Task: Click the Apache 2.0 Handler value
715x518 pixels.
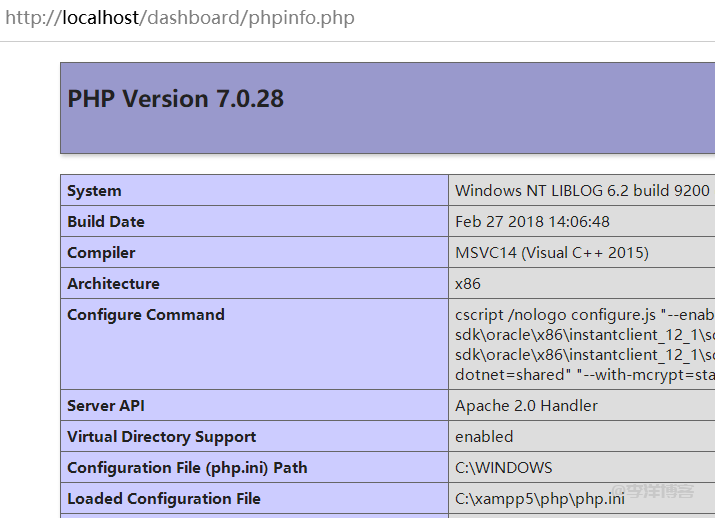Action: click(x=526, y=406)
